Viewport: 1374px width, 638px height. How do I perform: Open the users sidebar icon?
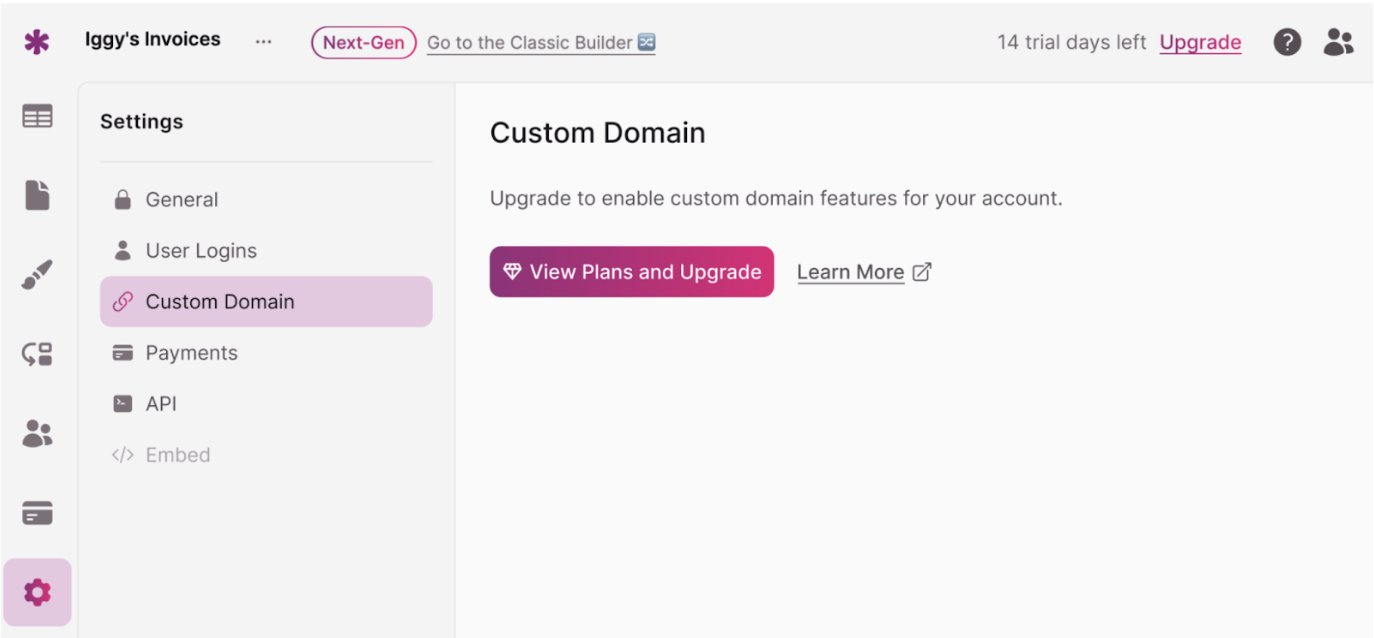[x=37, y=433]
